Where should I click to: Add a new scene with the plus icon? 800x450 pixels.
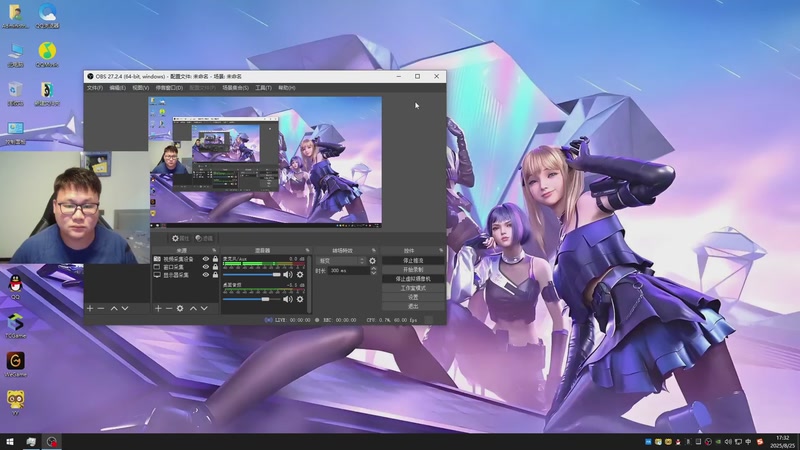click(90, 309)
